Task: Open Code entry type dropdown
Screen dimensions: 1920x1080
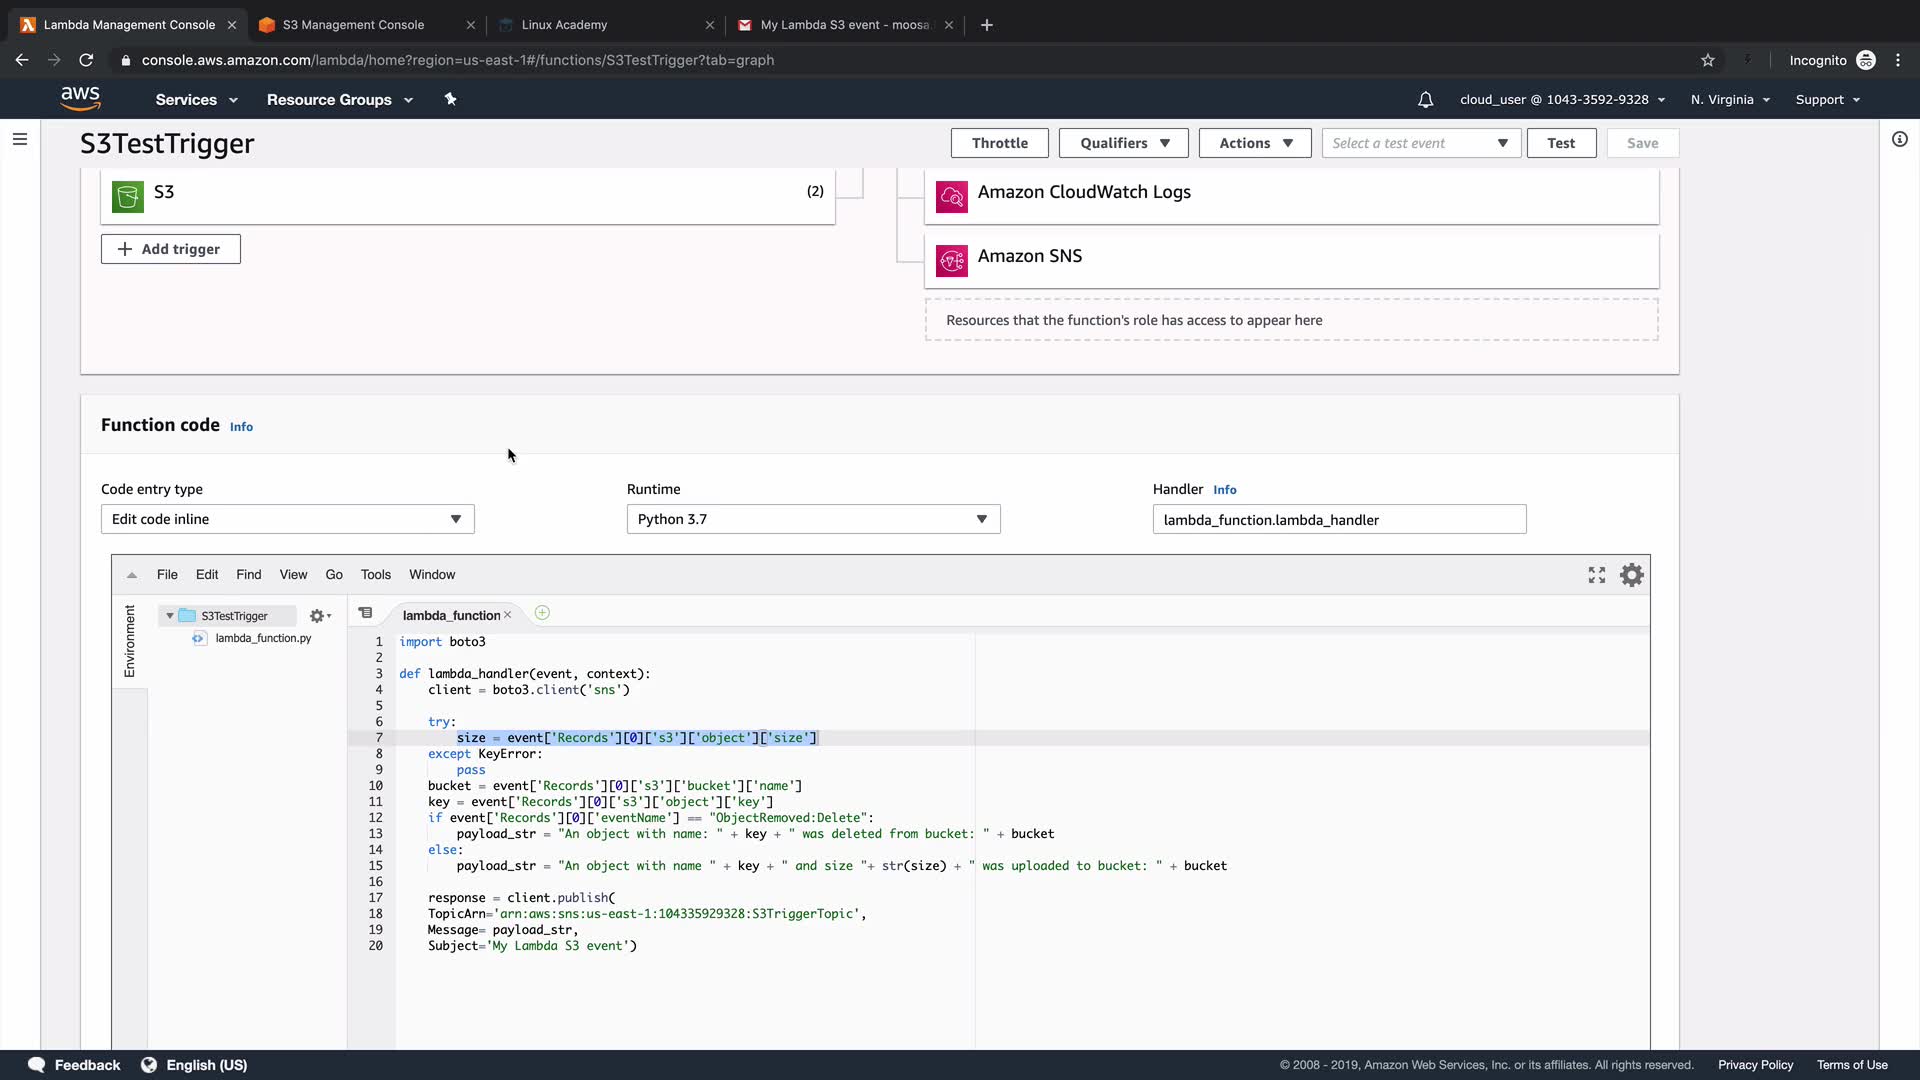Action: (287, 519)
